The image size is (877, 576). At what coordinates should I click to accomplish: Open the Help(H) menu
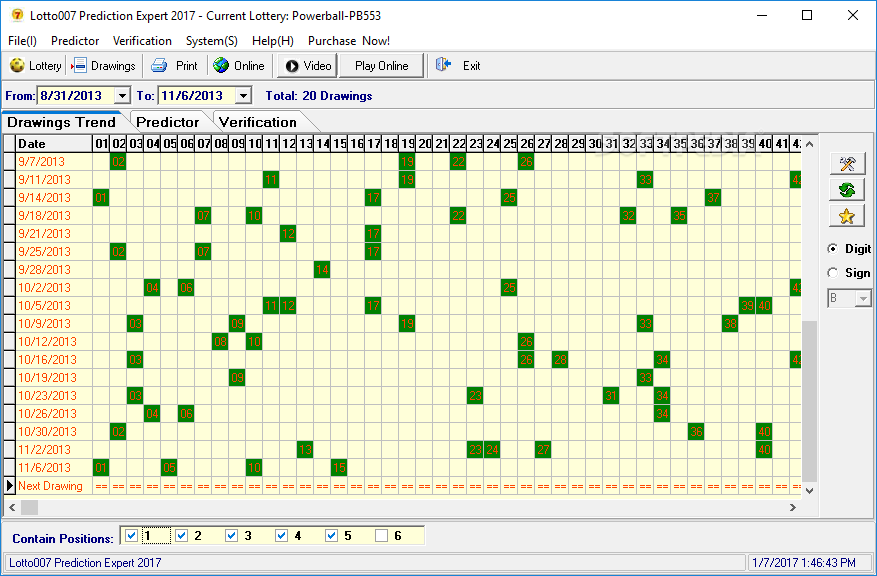(x=272, y=41)
